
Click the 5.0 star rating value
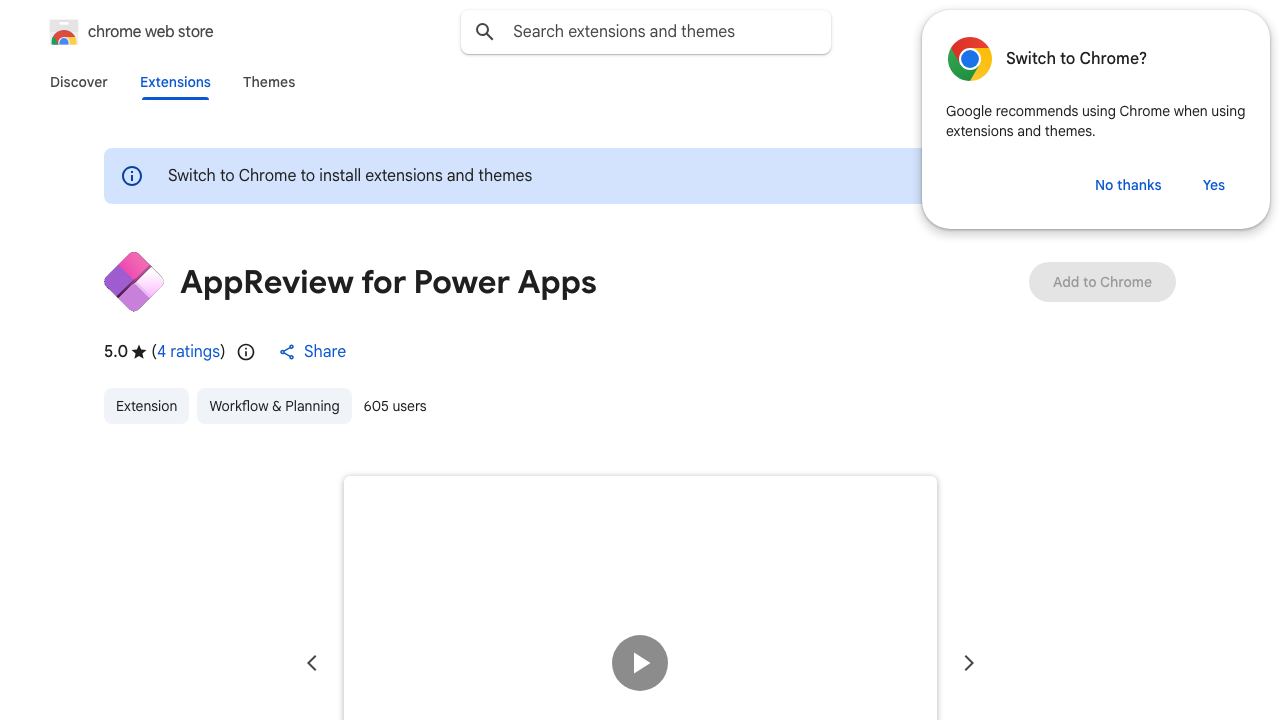[116, 352]
